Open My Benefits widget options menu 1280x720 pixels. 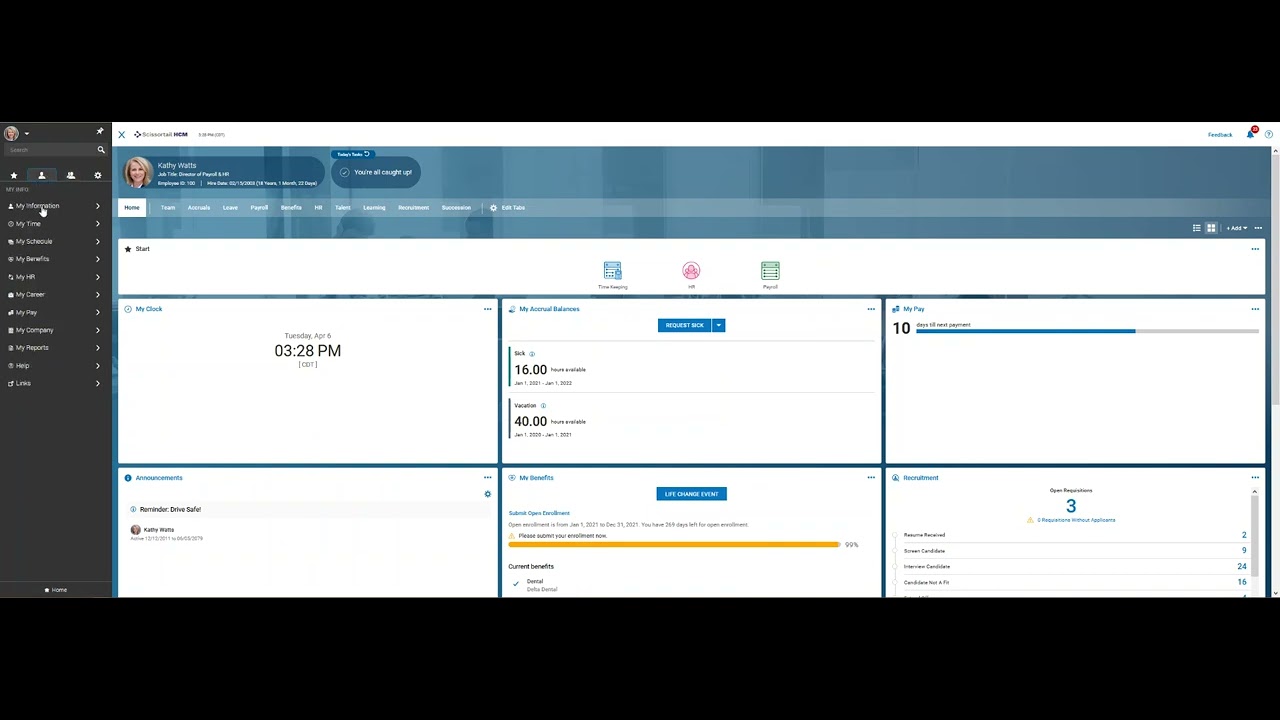(871, 478)
